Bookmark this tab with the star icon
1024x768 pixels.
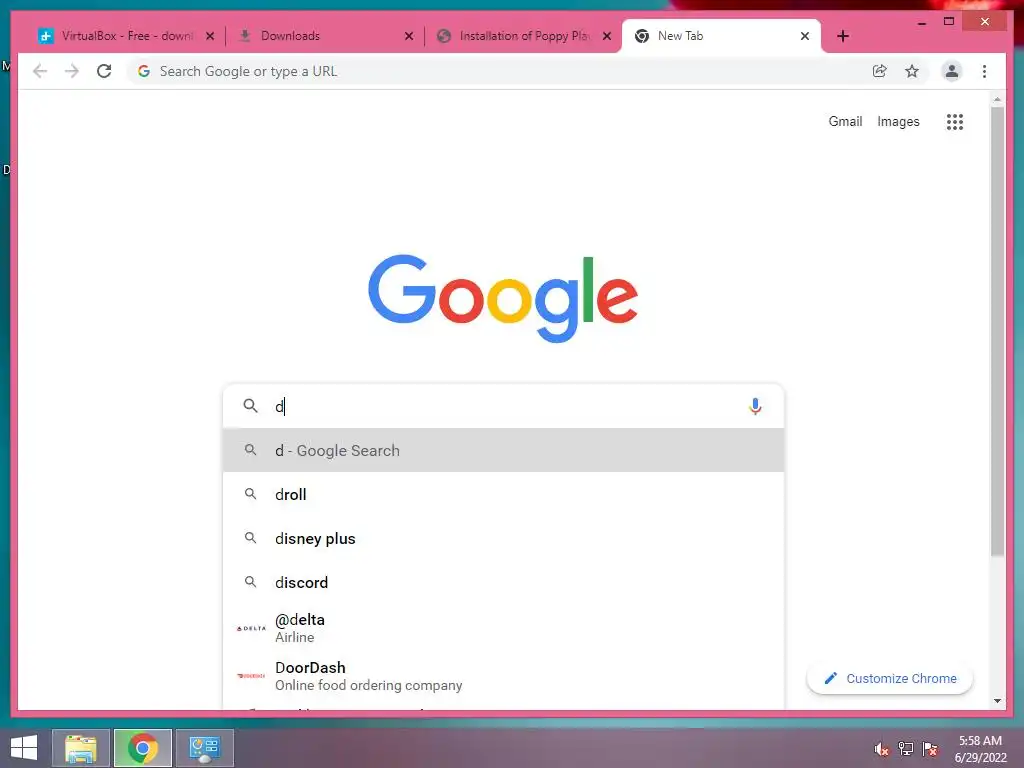point(912,71)
